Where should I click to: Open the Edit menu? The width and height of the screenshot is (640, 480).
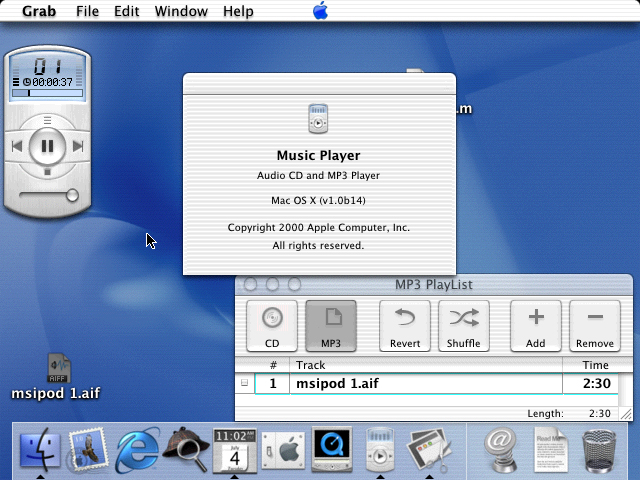pos(127,11)
